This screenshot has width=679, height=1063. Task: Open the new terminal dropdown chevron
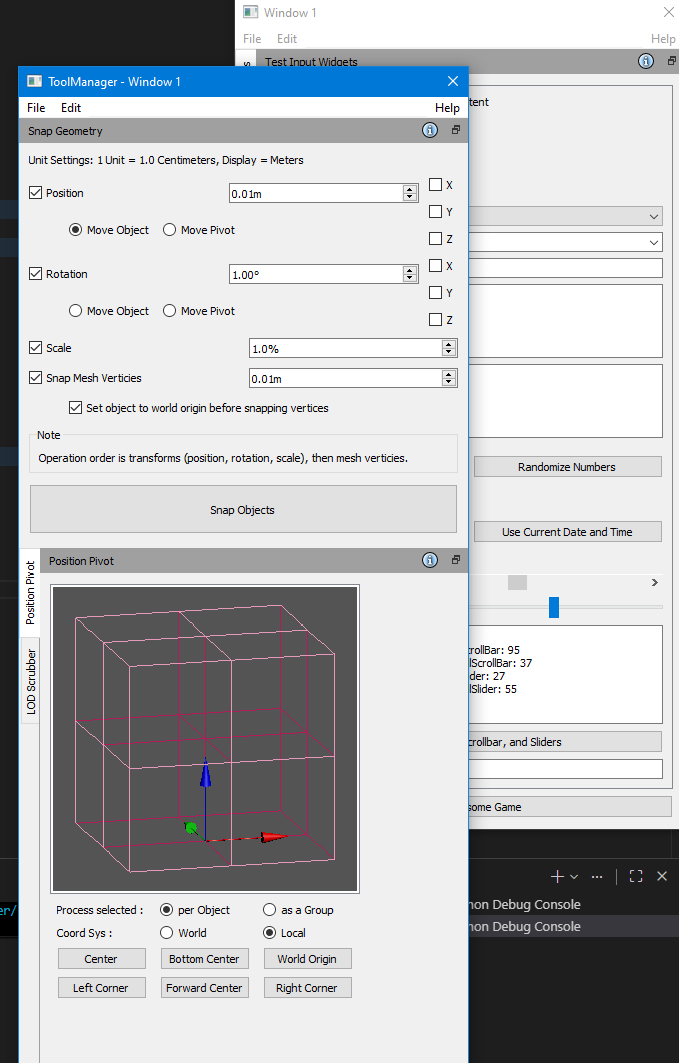pos(574,877)
